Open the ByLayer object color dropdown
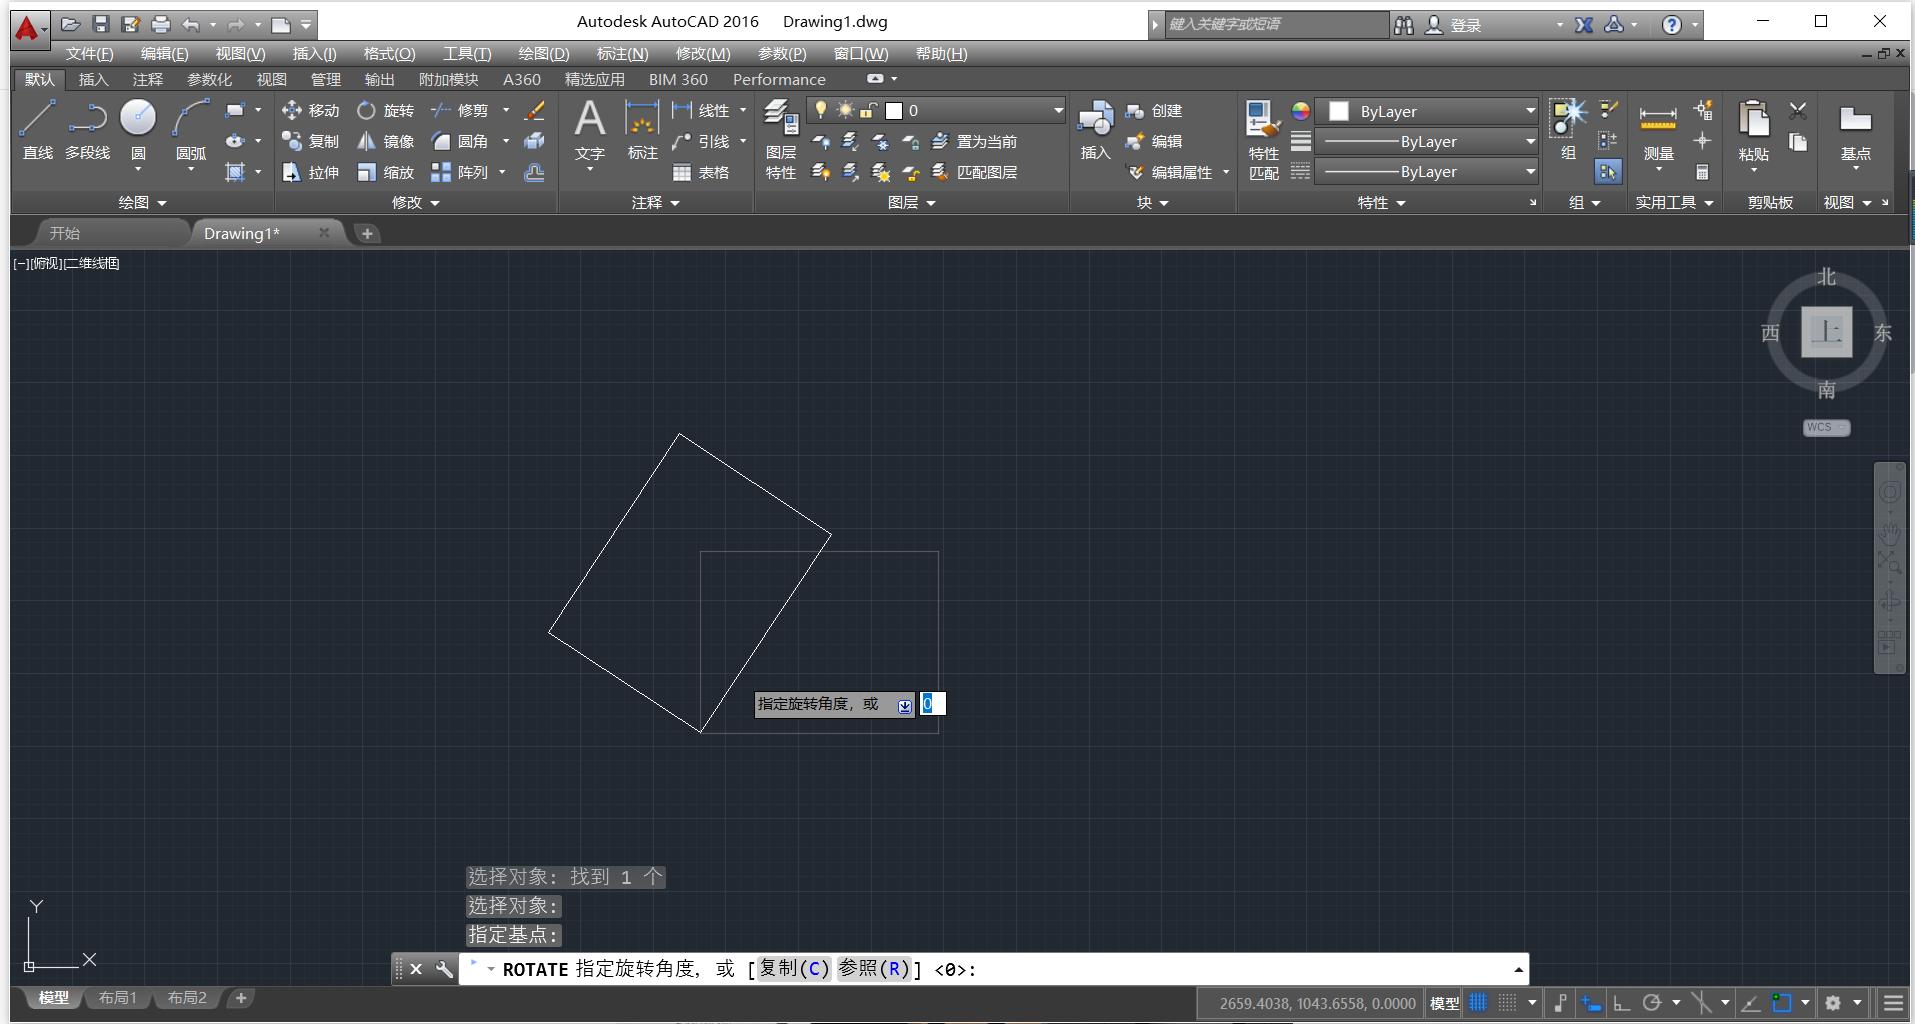The image size is (1915, 1024). click(1530, 111)
